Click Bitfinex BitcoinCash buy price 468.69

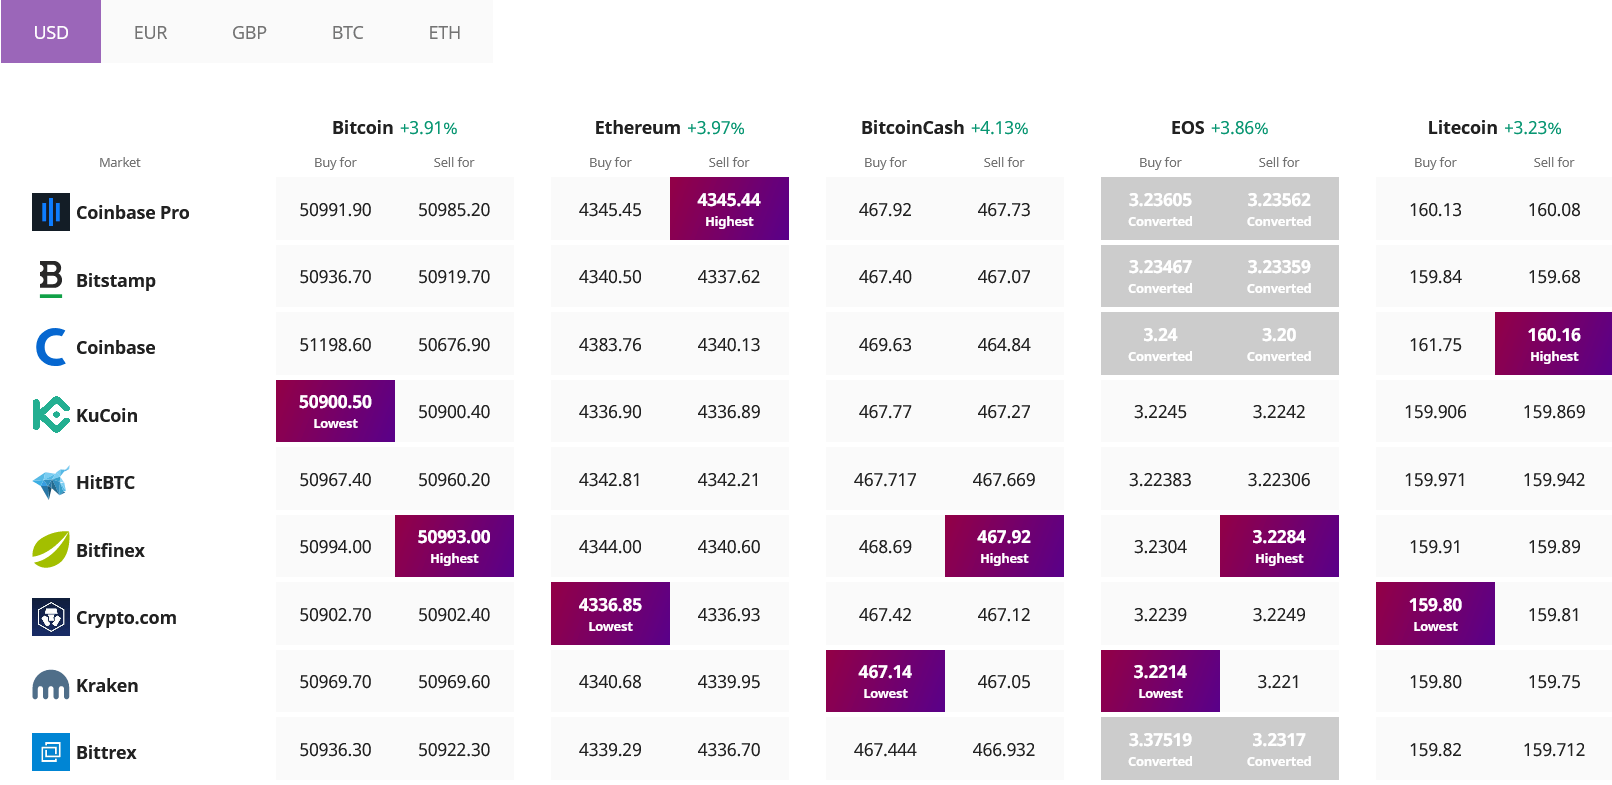point(885,547)
